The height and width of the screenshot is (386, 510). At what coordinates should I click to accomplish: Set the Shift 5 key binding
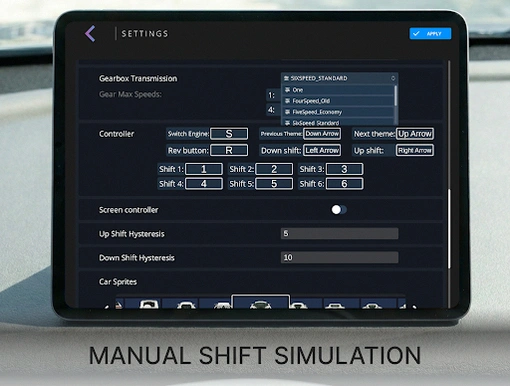point(274,184)
